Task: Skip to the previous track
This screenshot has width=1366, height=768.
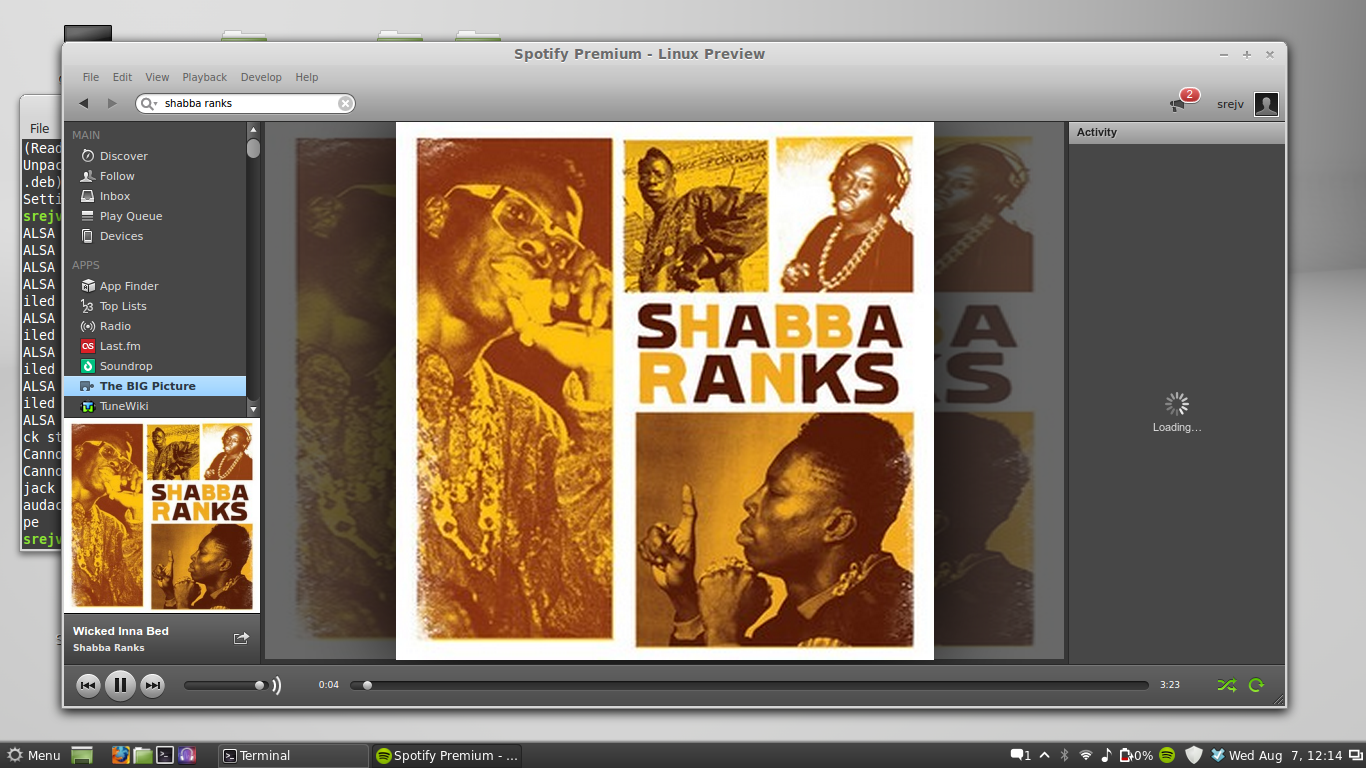Action: [x=88, y=685]
